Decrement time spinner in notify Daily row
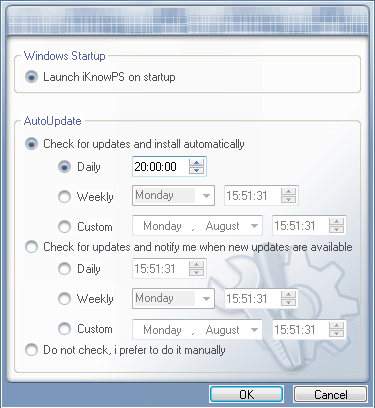Viewport: 375px width, 408px height. (x=197, y=272)
